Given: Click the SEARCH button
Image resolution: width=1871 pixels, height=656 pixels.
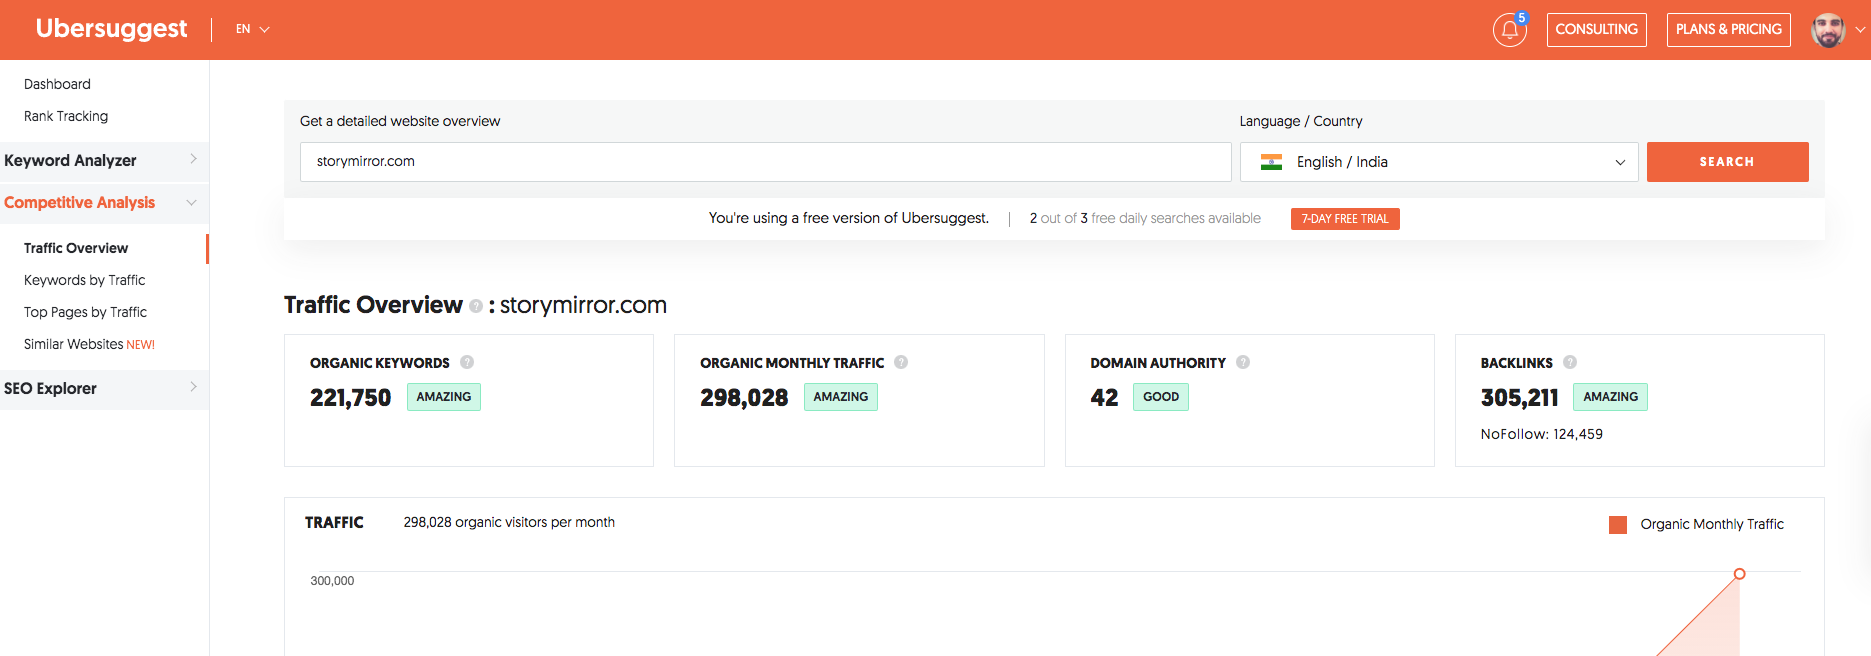Looking at the screenshot, I should click(1727, 162).
